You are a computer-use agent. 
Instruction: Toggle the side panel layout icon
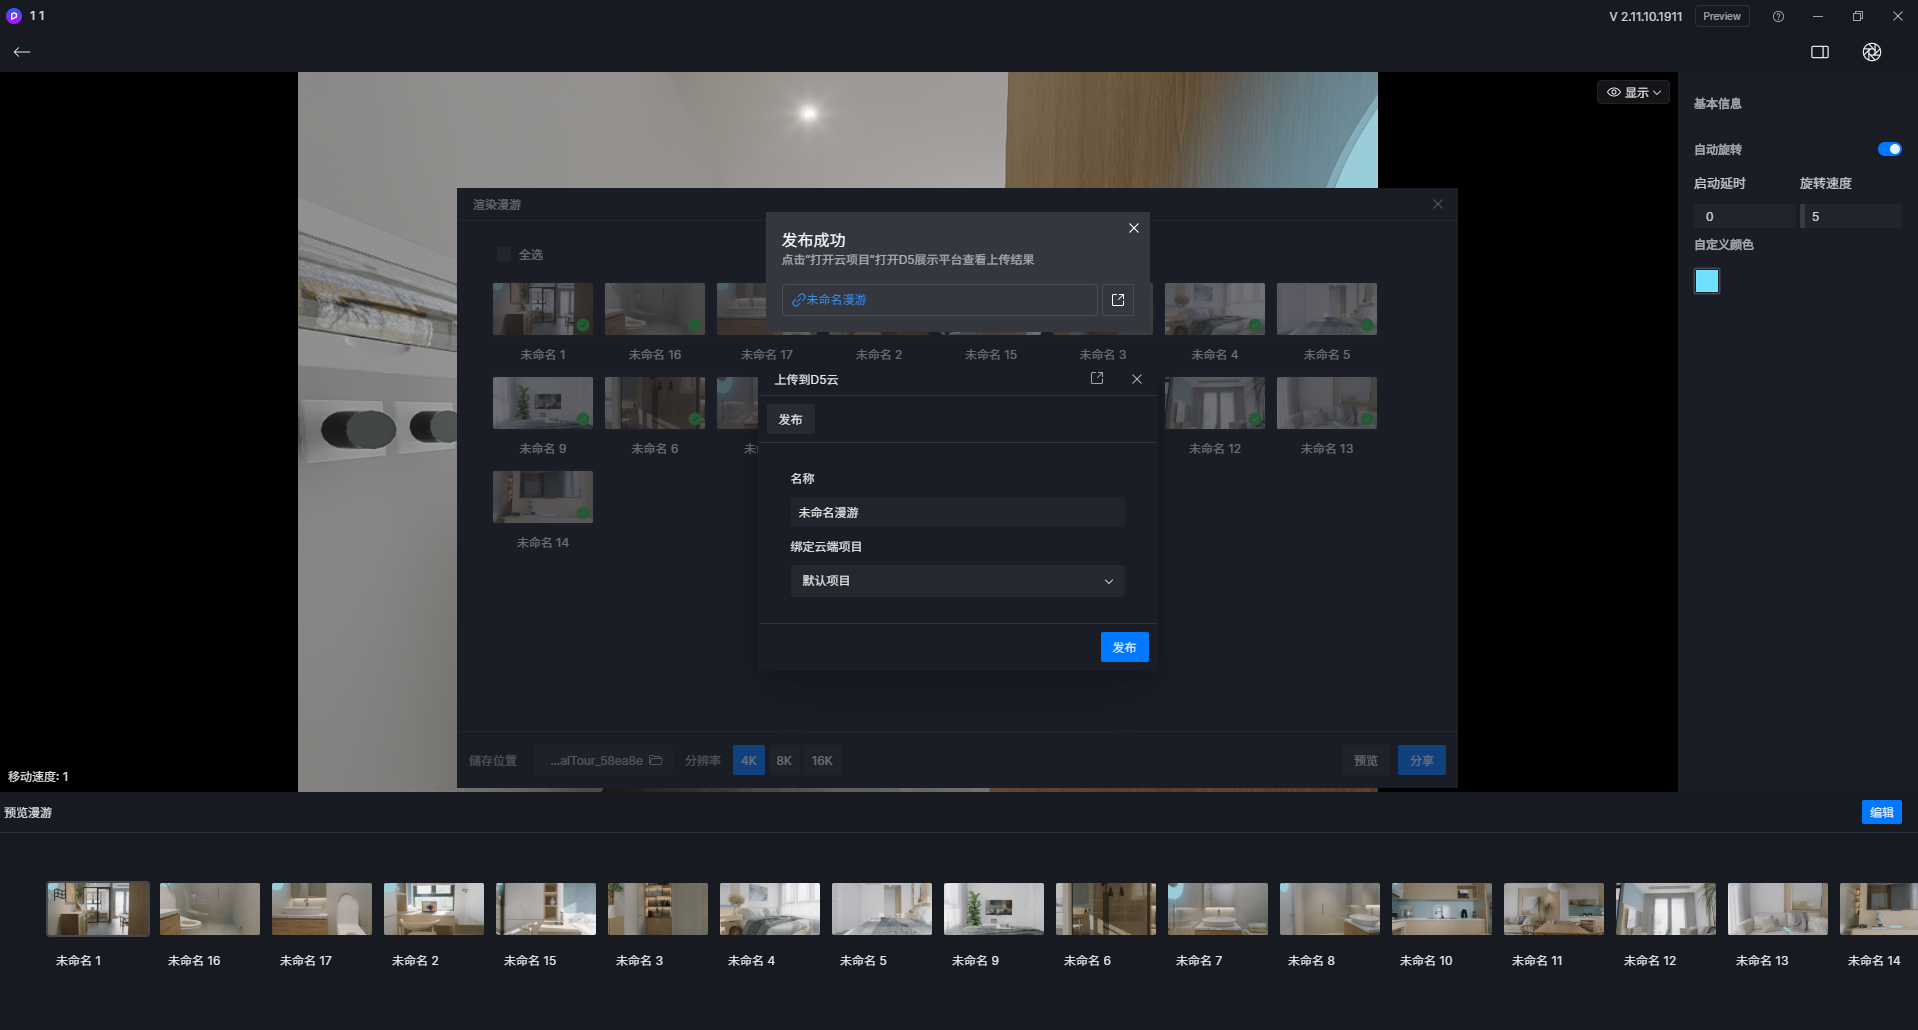click(x=1820, y=52)
